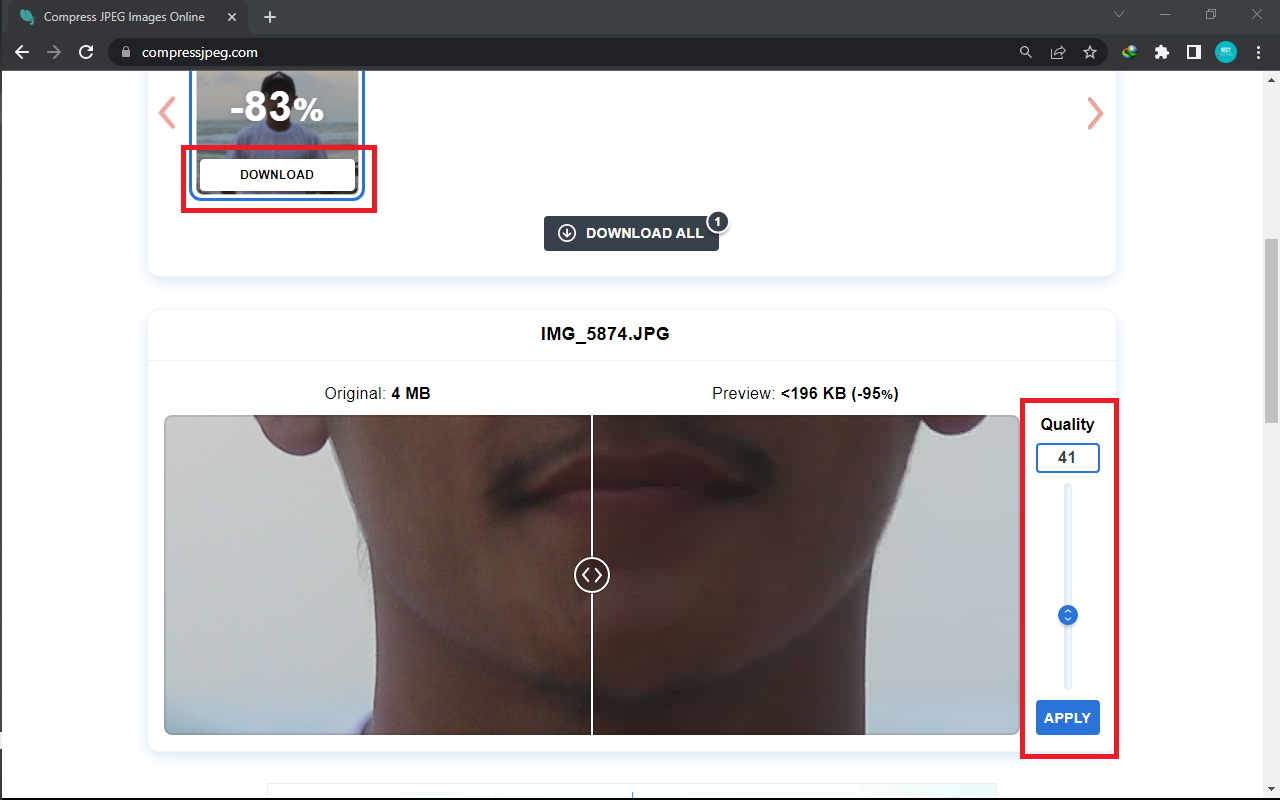
Task: Bookmark this page with the star
Action: (1090, 52)
